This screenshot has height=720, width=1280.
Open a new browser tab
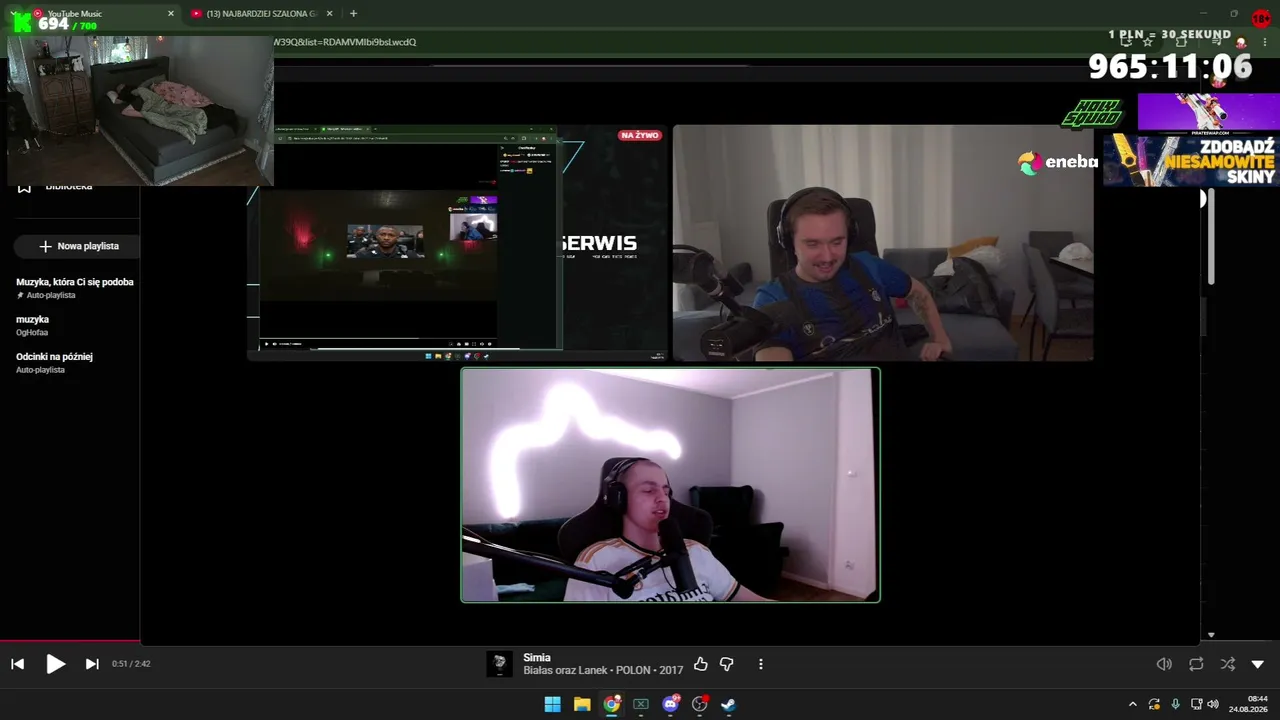(353, 13)
